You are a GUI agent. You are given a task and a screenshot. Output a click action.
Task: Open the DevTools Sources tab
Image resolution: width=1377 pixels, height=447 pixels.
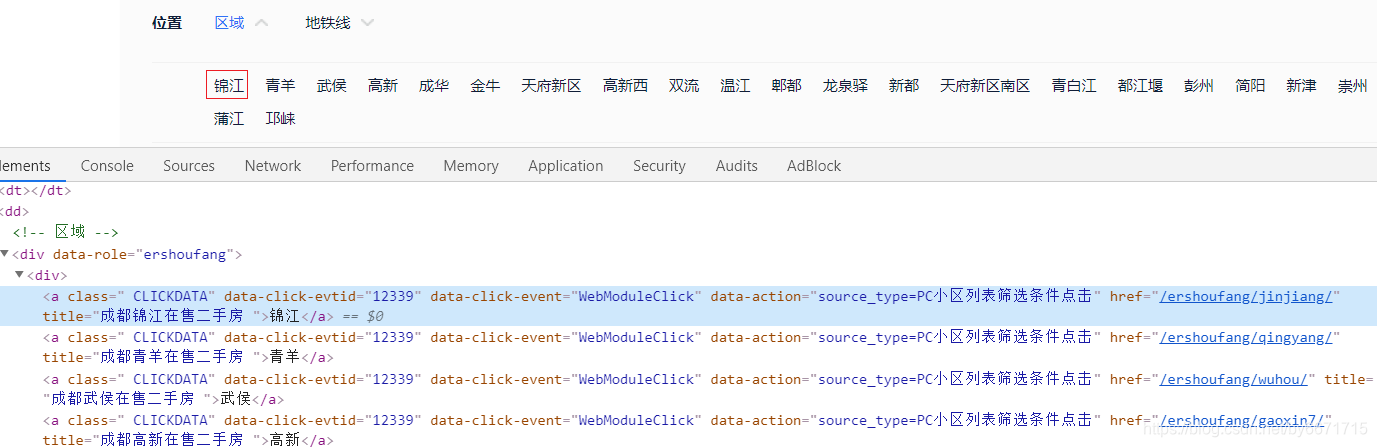(189, 166)
